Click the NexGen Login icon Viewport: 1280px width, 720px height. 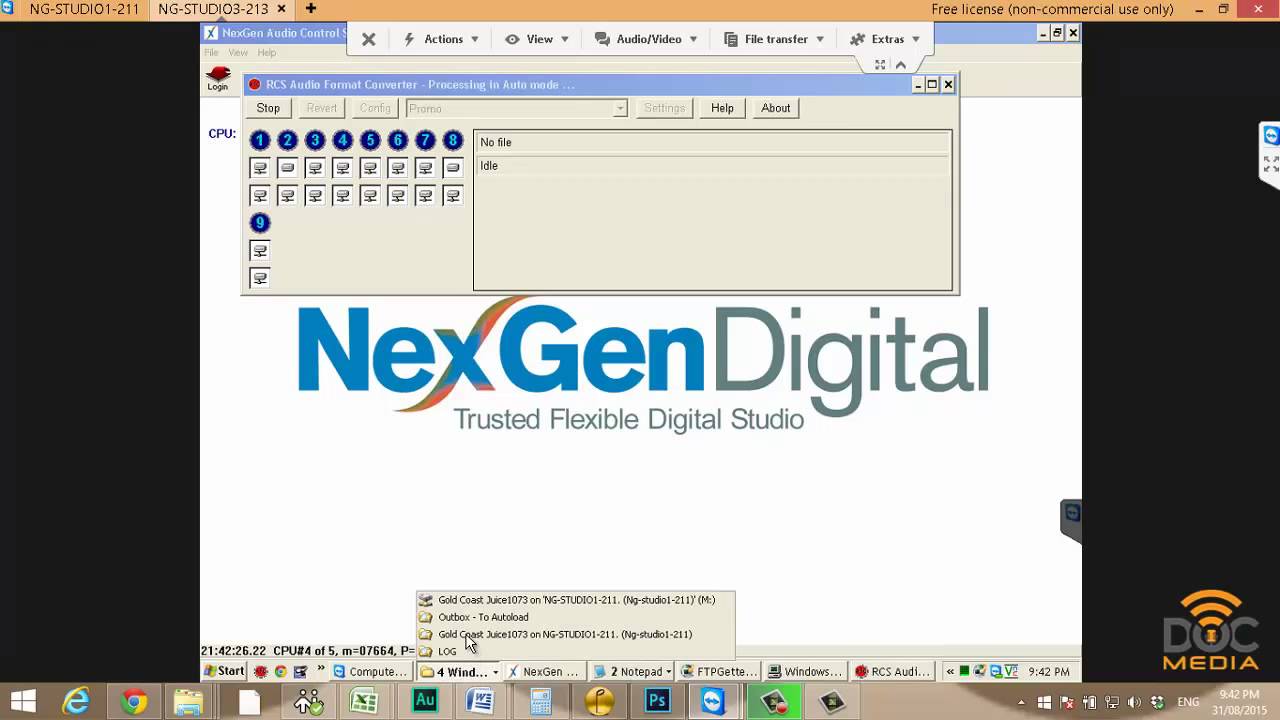[218, 78]
